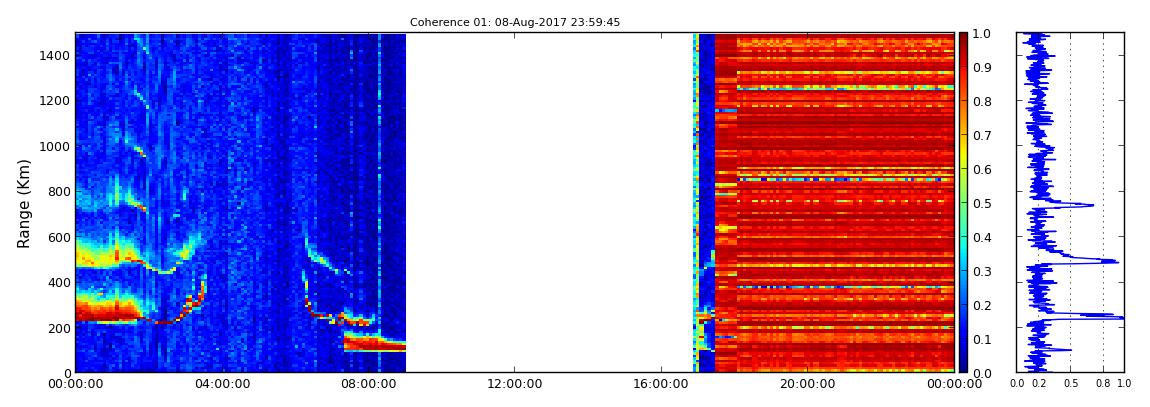Select the "0.4" colorbar tick label

(983, 238)
